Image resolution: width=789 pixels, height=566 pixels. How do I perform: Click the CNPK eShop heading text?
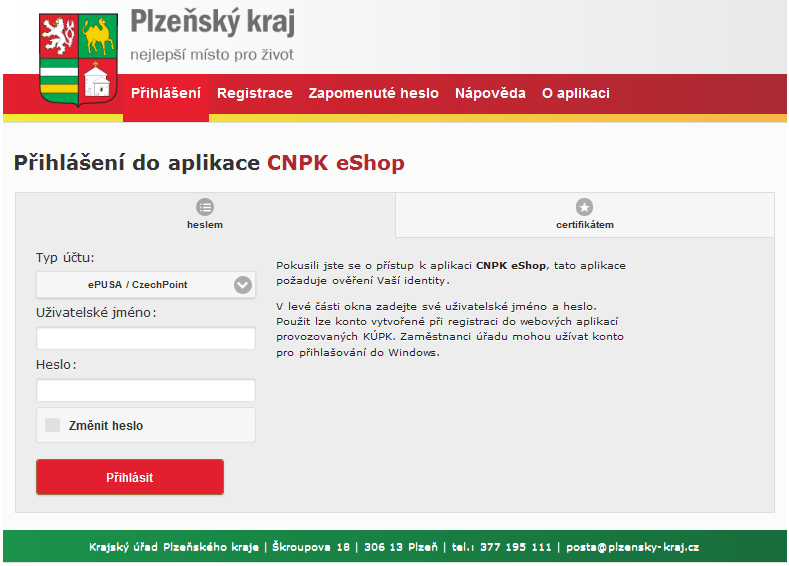click(336, 163)
